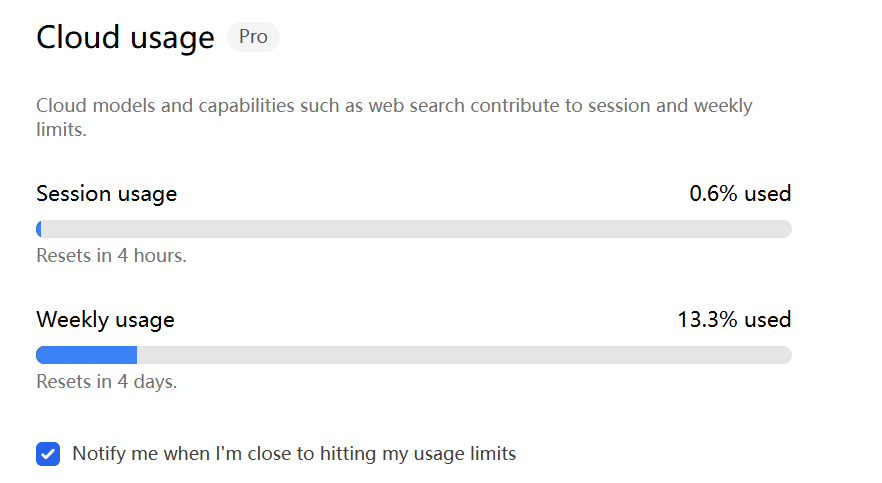Click the tiny blue fill of Session usage bar
Screen dimensions: 882x483
(x=39, y=229)
